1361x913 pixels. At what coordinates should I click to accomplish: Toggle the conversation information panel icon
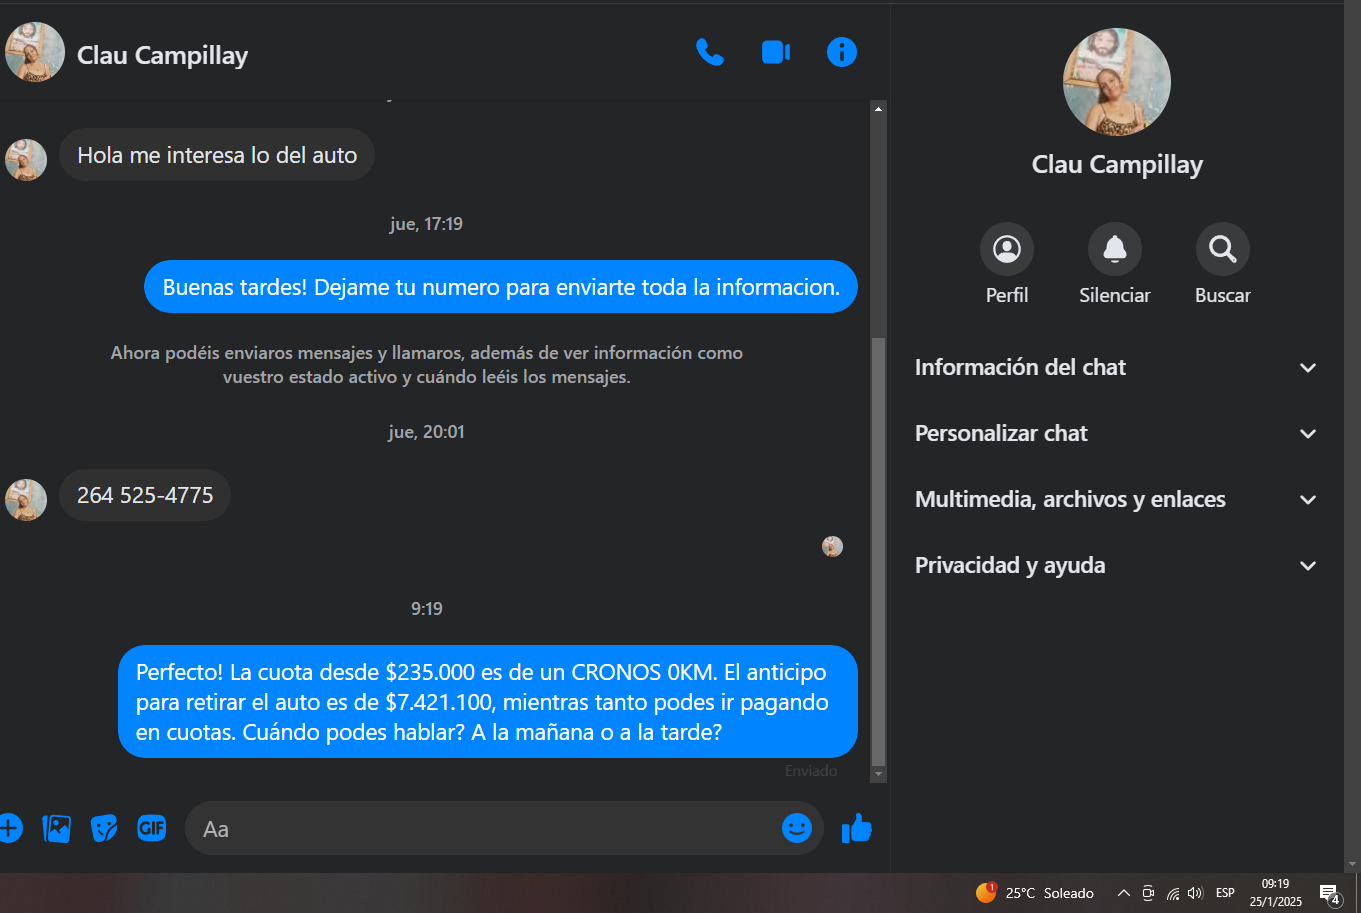(x=842, y=52)
